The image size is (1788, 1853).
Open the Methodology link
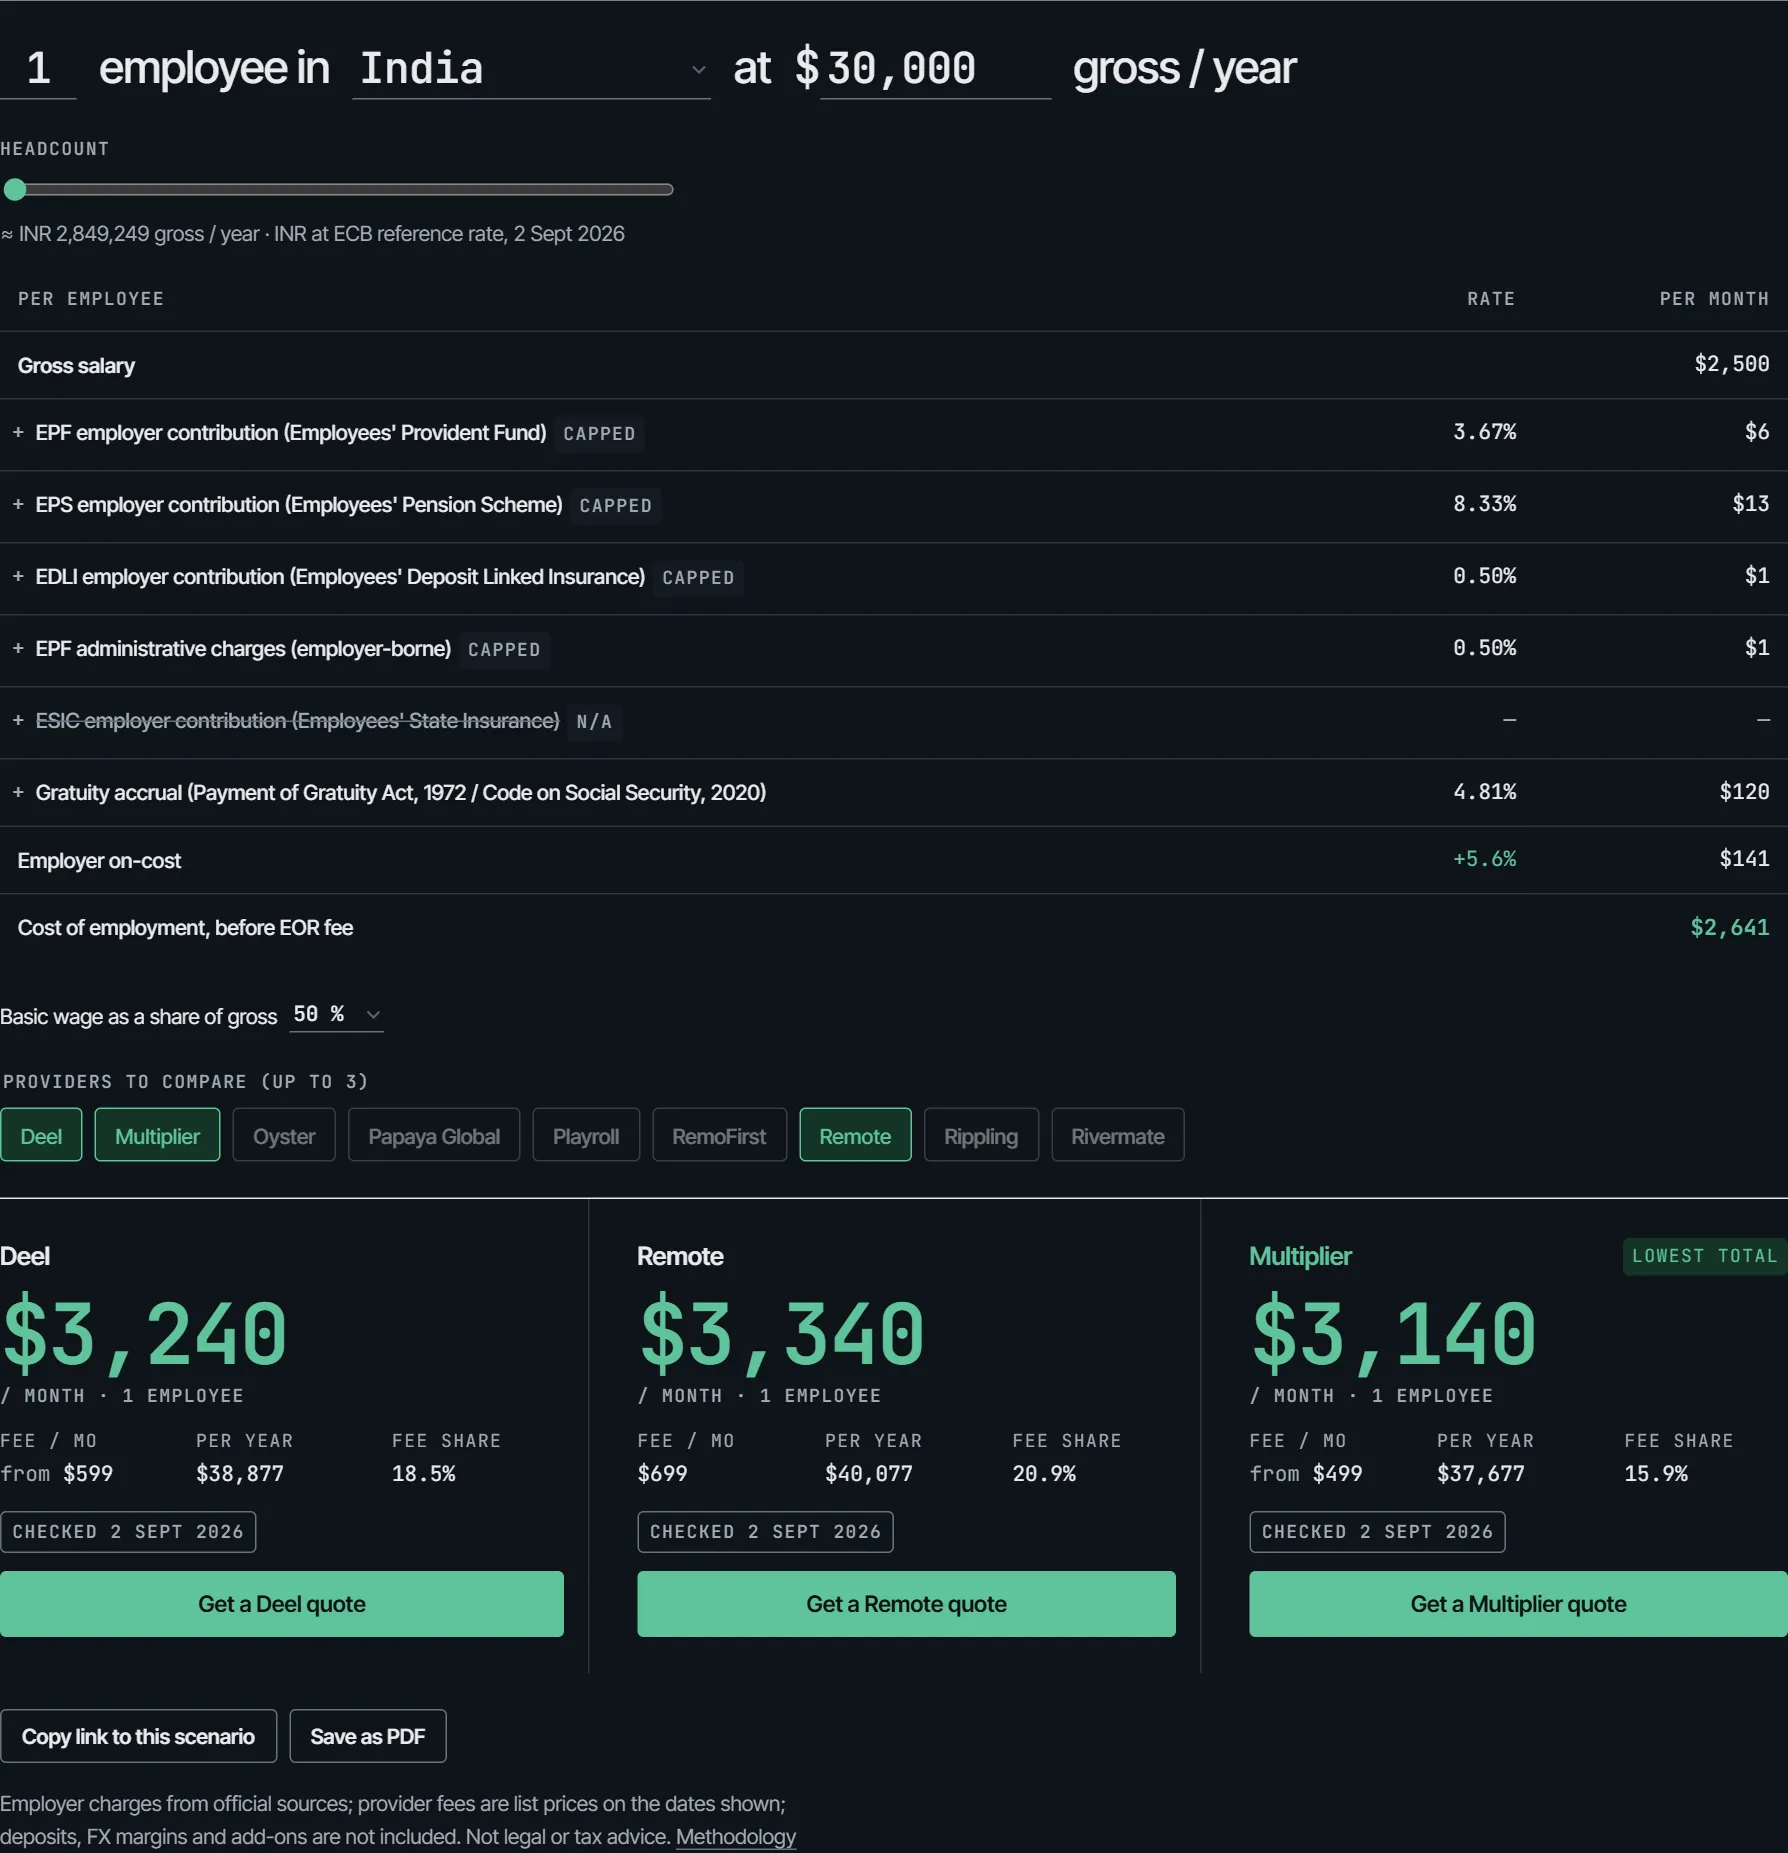coord(736,1837)
